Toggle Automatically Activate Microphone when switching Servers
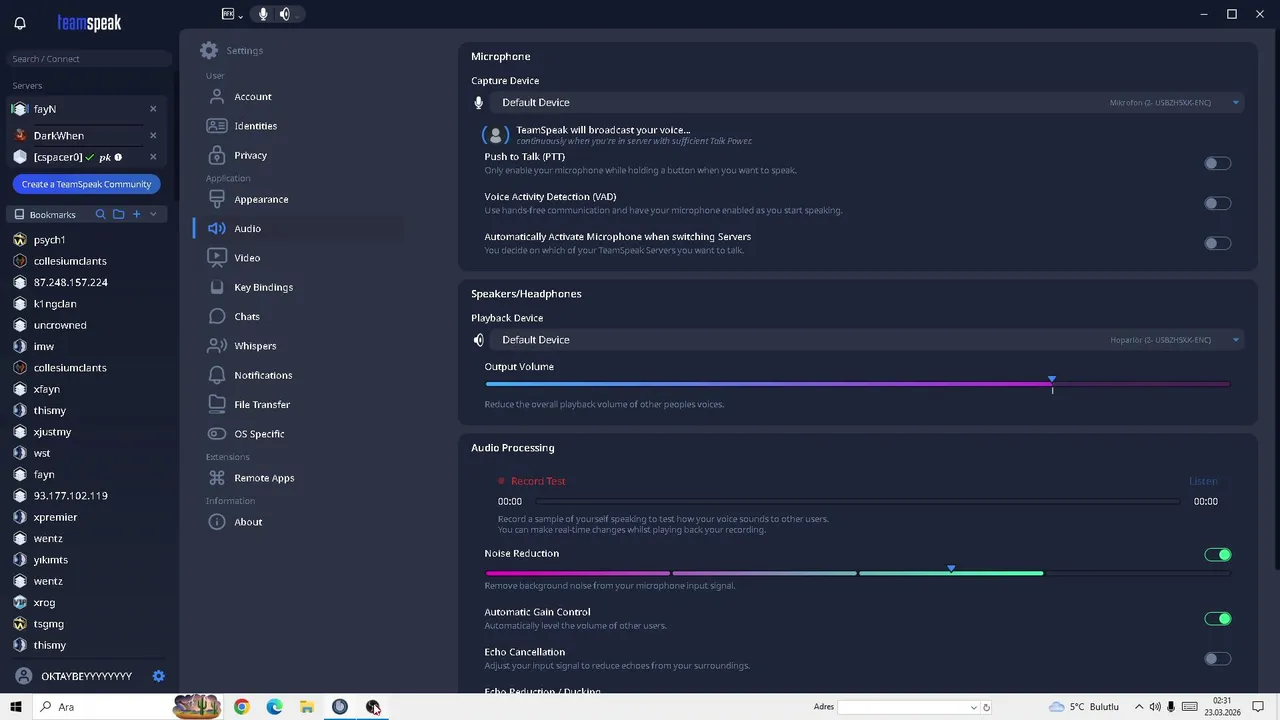The image size is (1280, 720). tap(1217, 243)
